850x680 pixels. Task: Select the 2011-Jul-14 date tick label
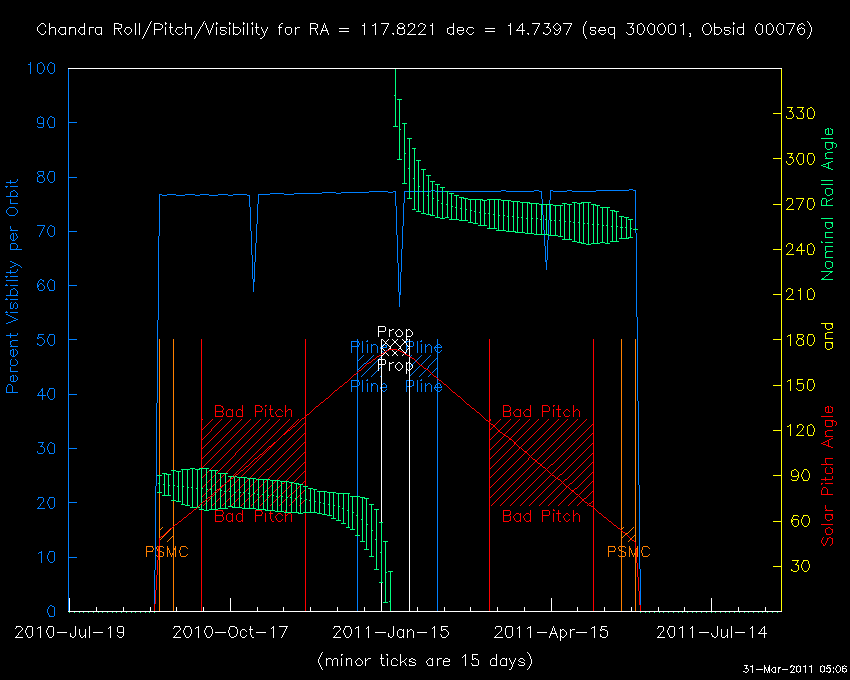[712, 632]
